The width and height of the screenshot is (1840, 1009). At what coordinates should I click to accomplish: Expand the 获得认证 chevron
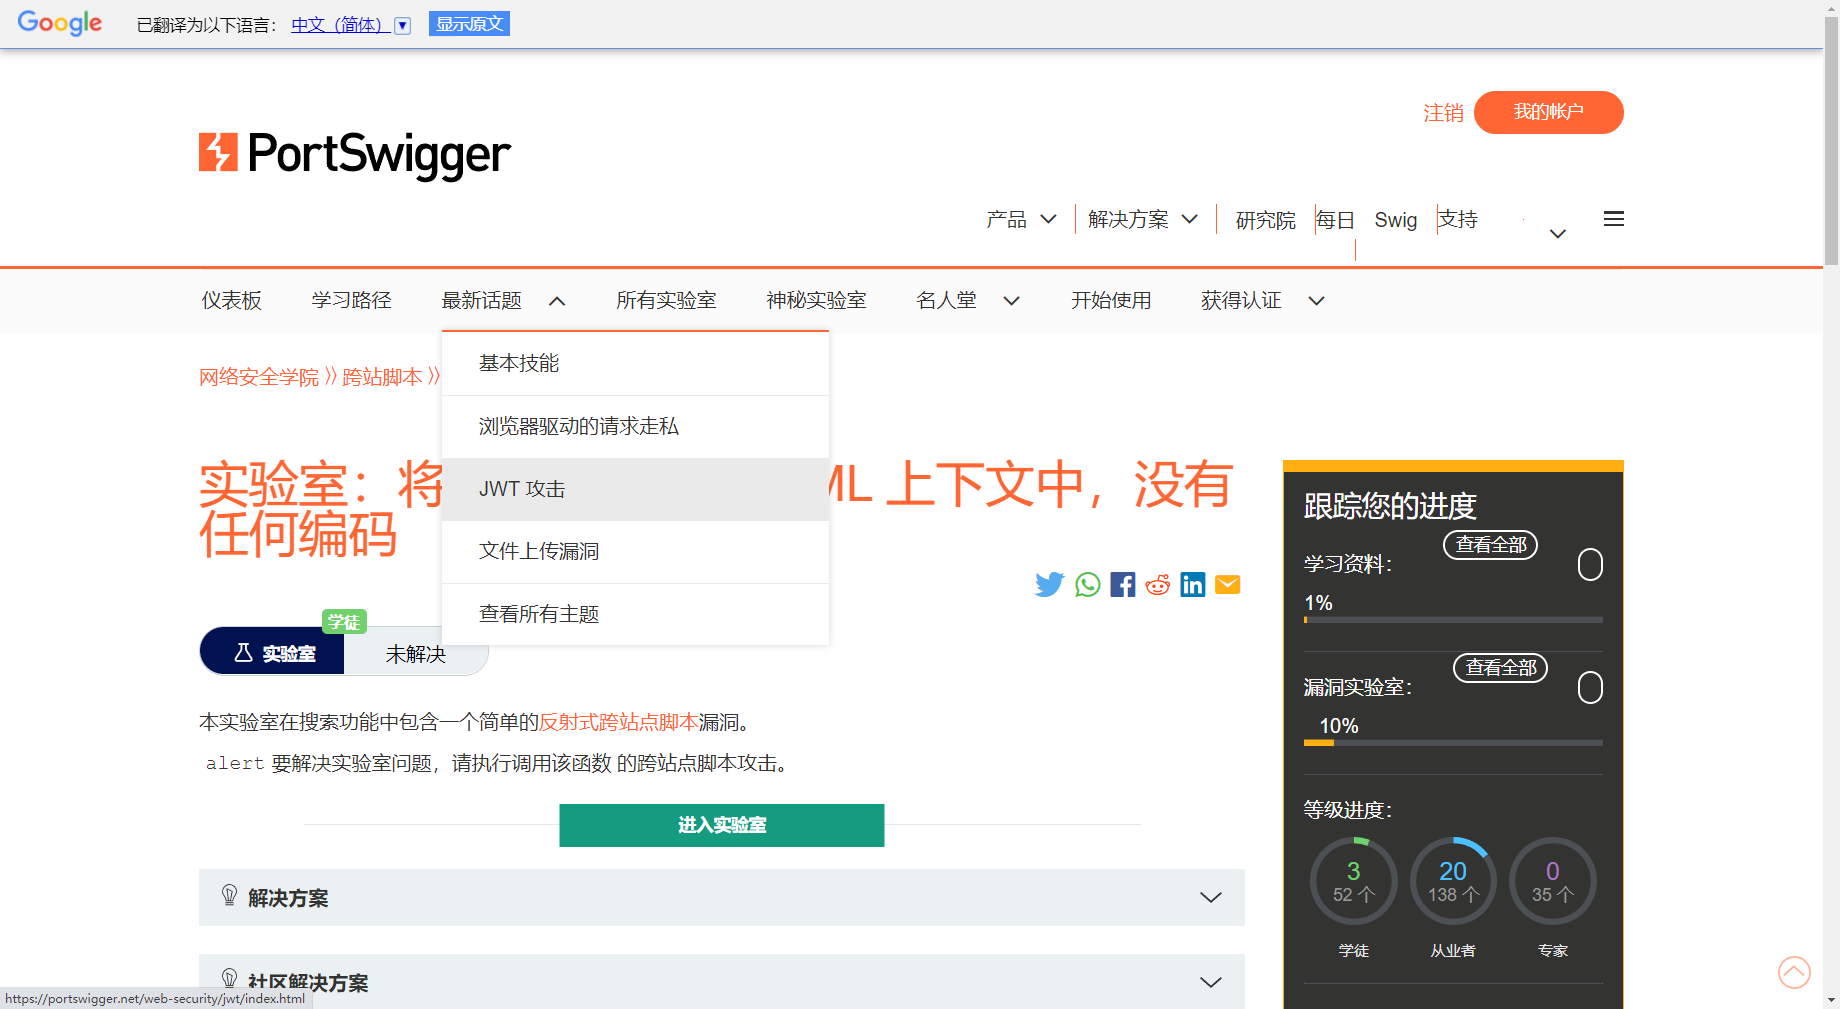[1317, 300]
